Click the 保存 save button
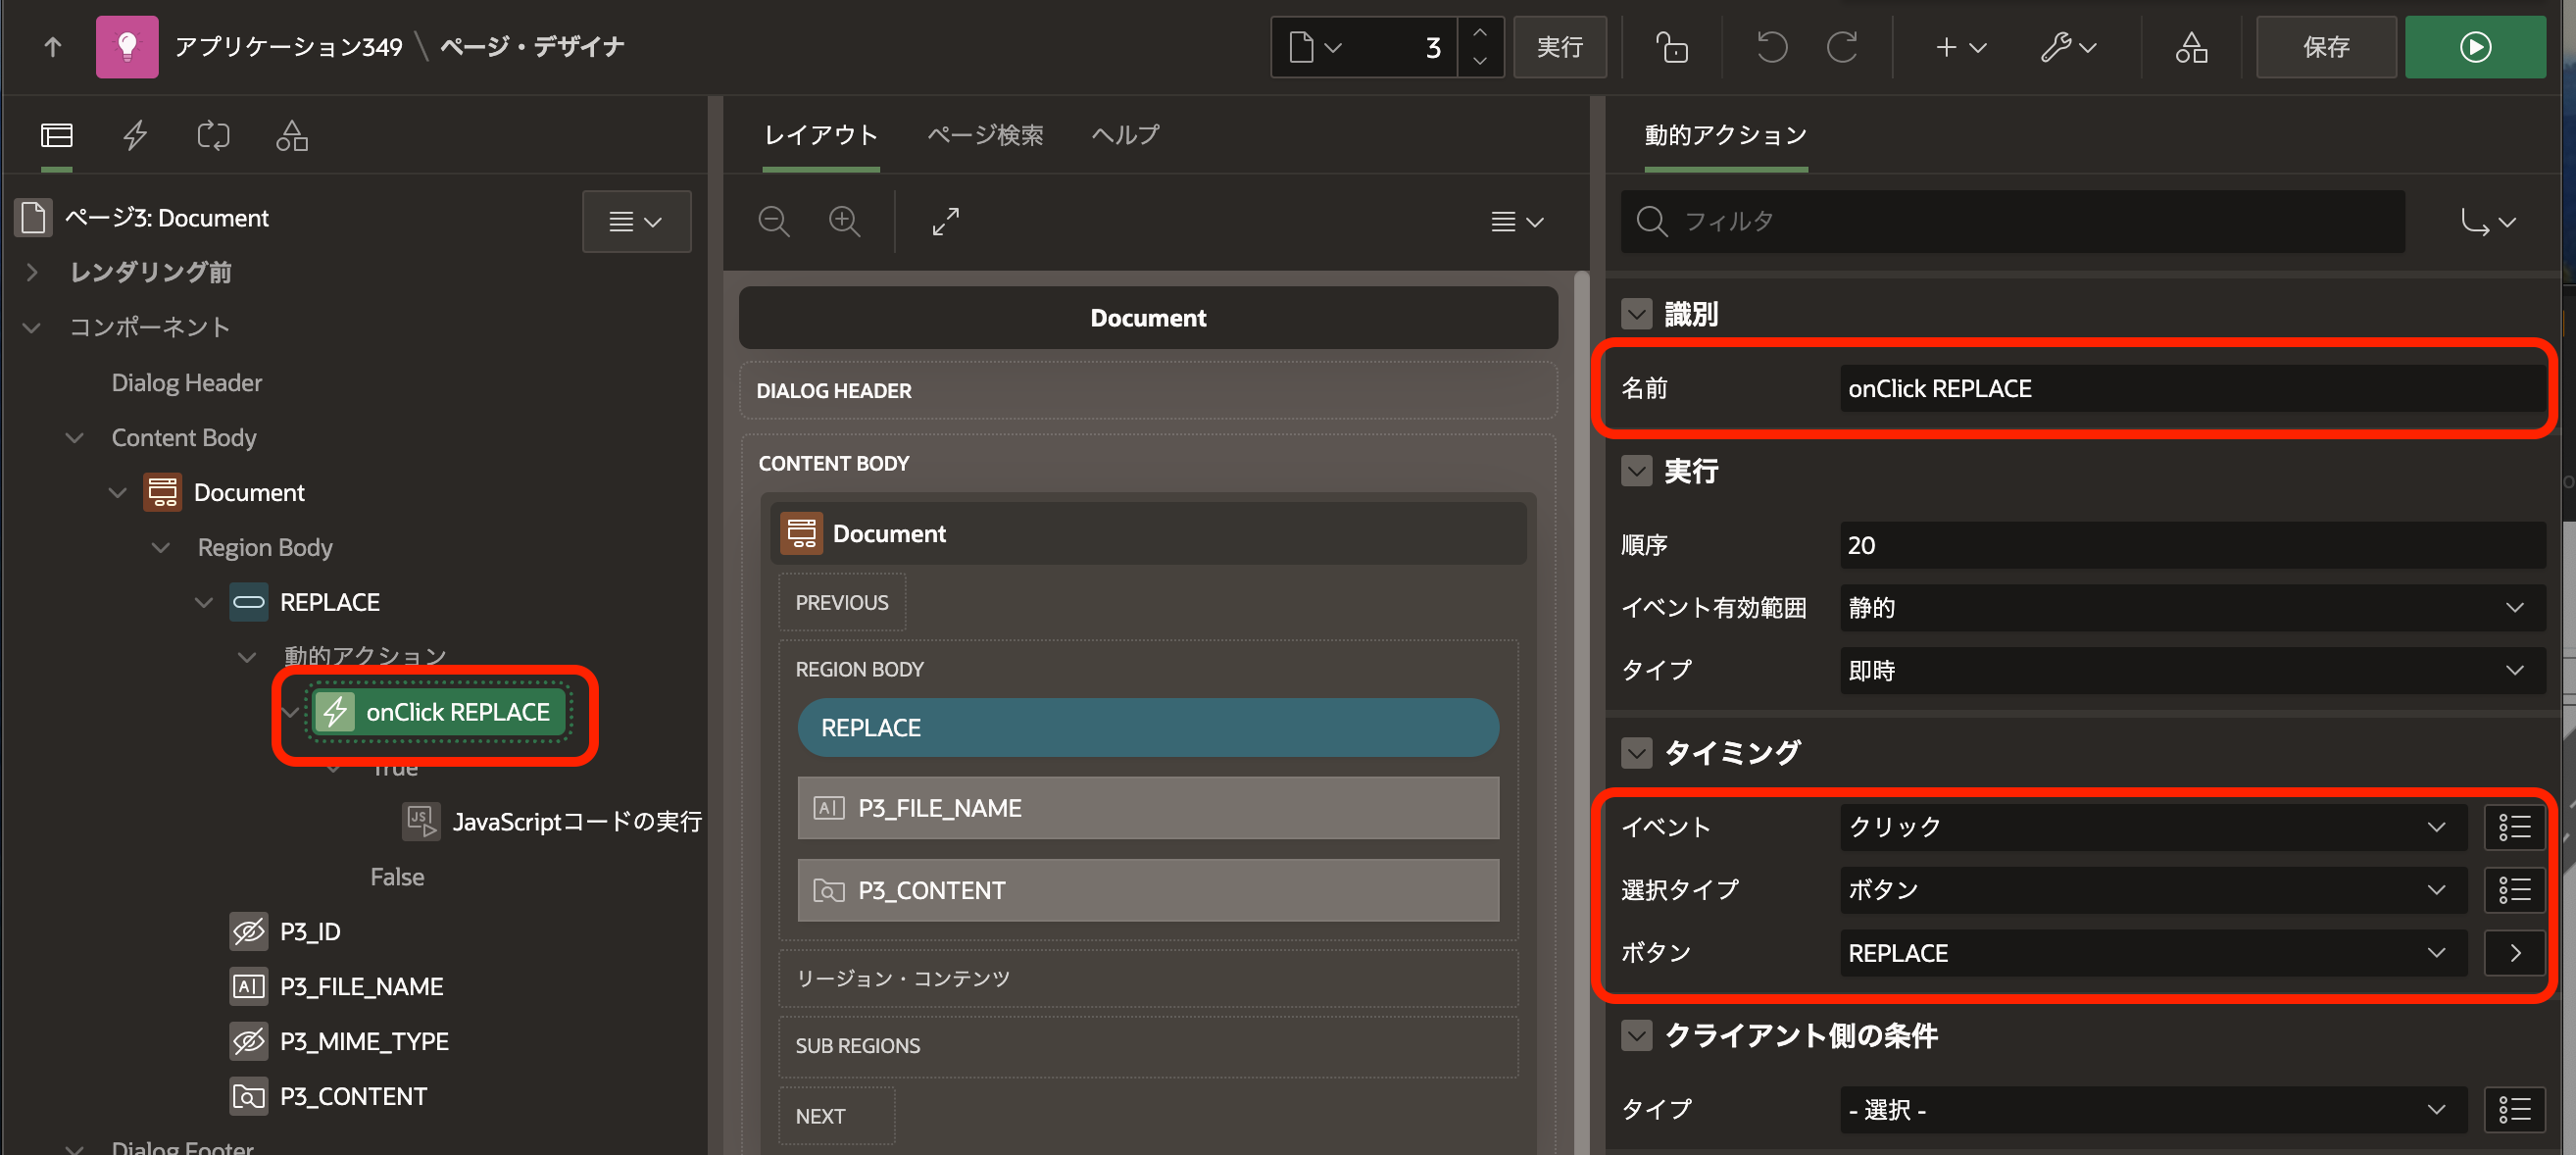 2325,47
